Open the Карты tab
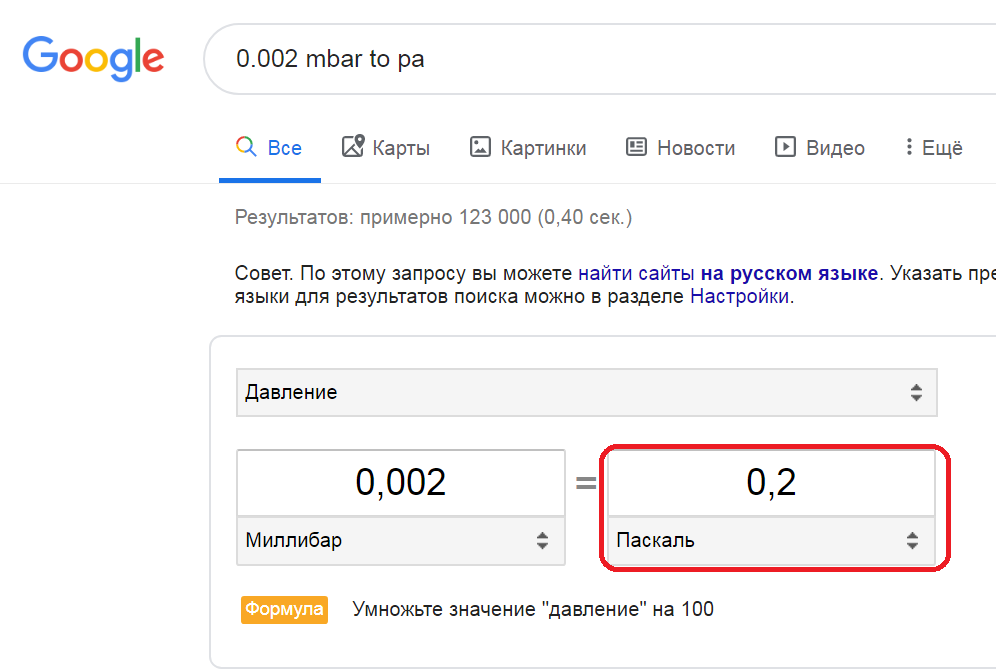The image size is (996, 671). tap(401, 148)
